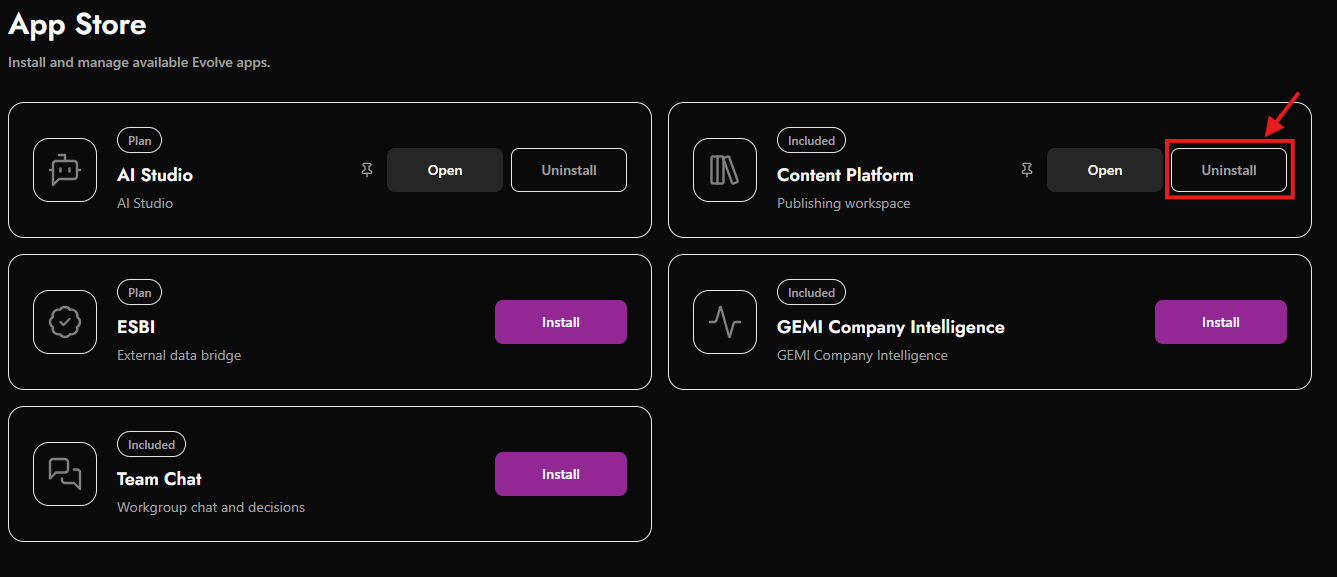Screen dimensions: 1337x577
Task: Click the Team Chat speech bubbles icon
Action: [x=65, y=474]
